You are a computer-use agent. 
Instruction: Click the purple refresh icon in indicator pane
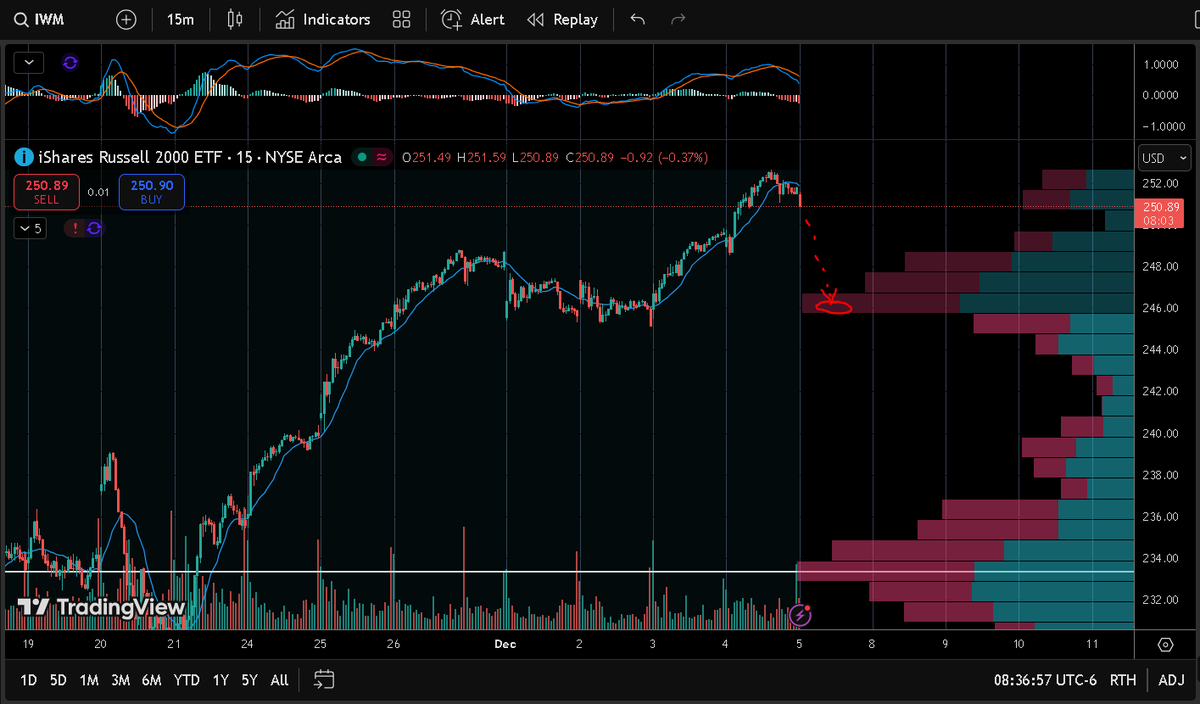click(70, 62)
